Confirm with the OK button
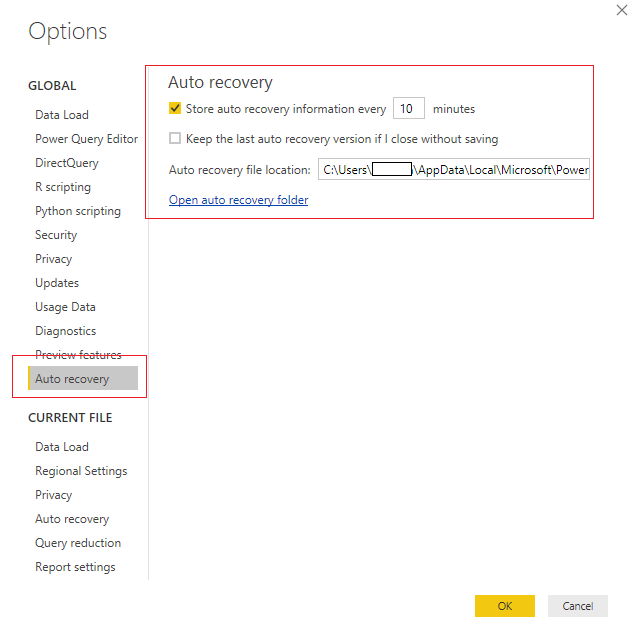 tap(505, 606)
